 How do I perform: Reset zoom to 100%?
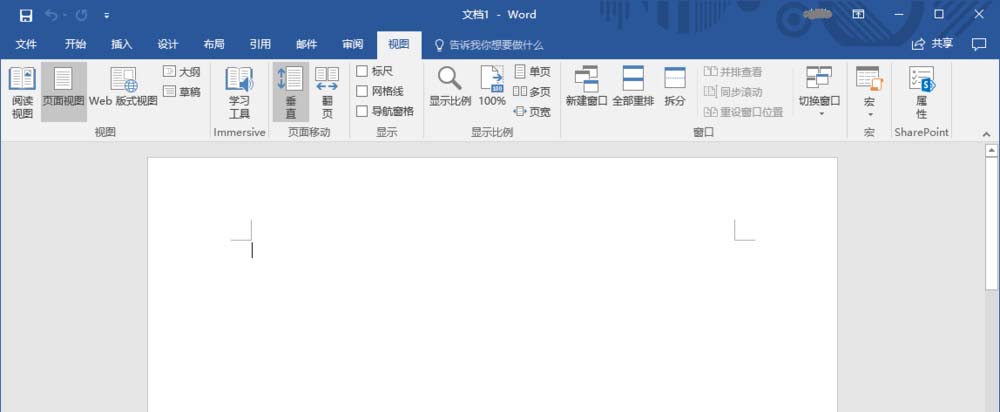click(x=492, y=88)
